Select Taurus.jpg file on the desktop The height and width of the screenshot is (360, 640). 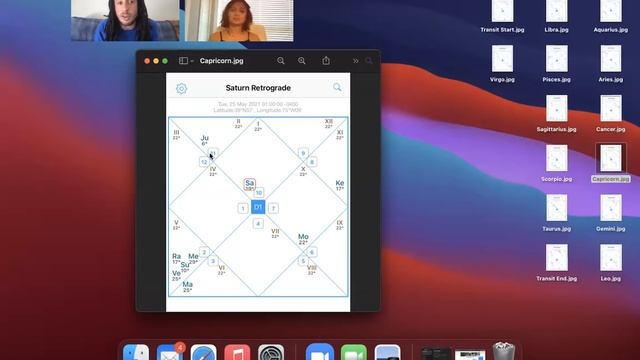coord(556,213)
